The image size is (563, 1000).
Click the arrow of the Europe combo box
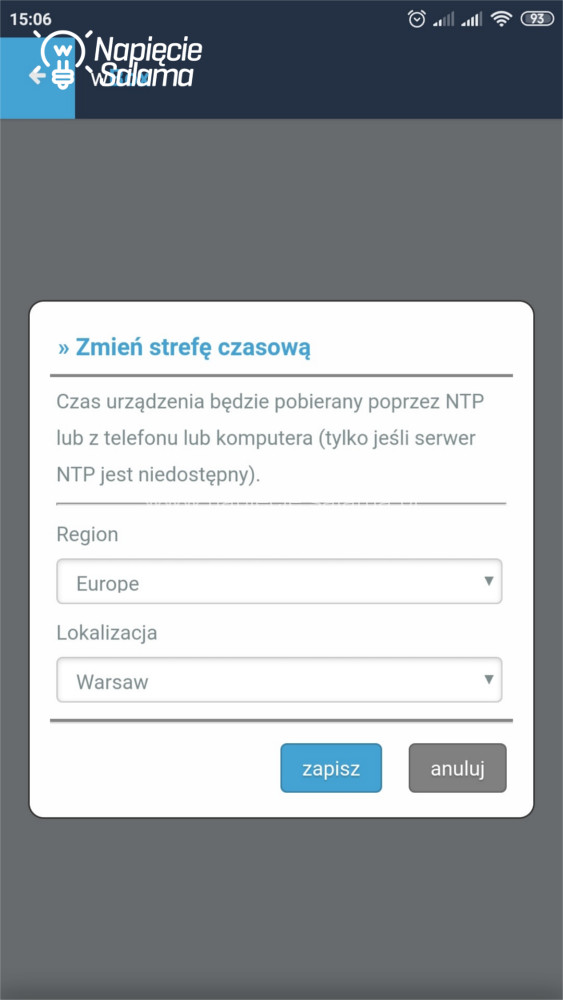489,581
